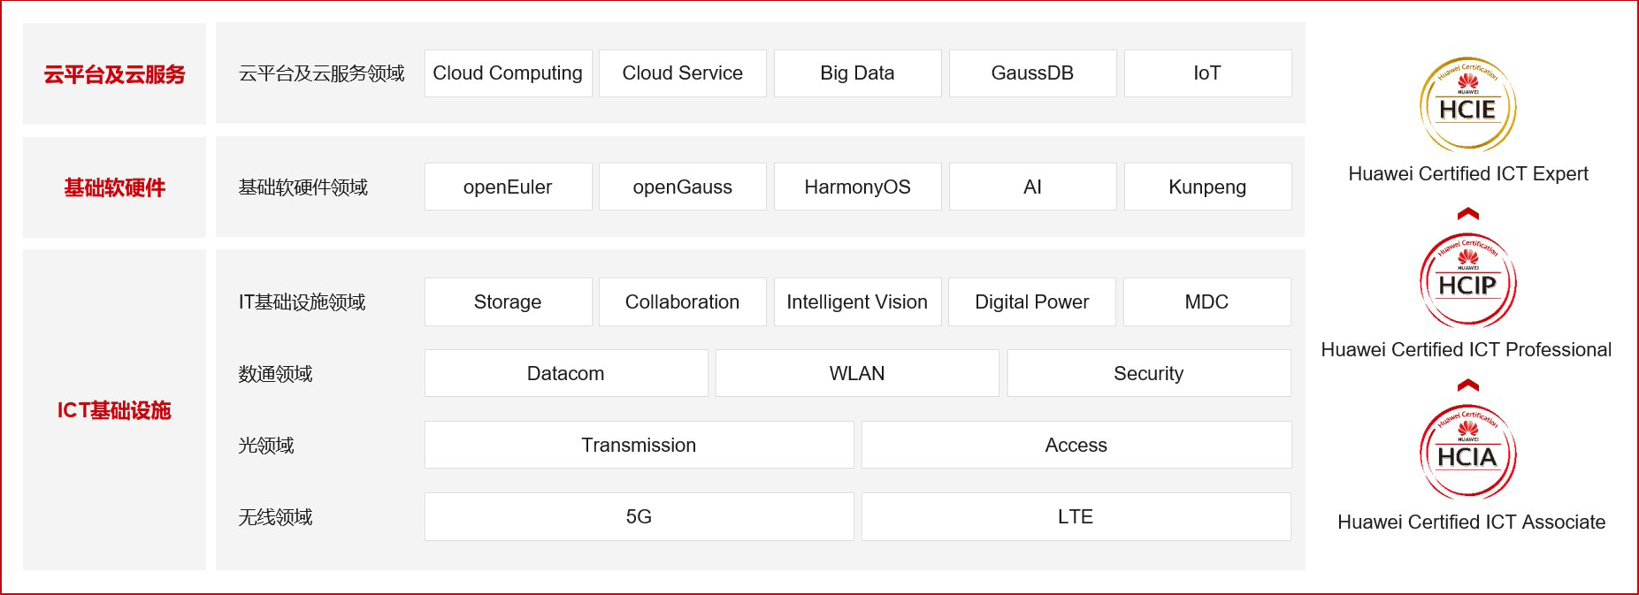Viewport: 1639px width, 595px height.
Task: Choose the Big Data certification
Action: click(x=857, y=73)
